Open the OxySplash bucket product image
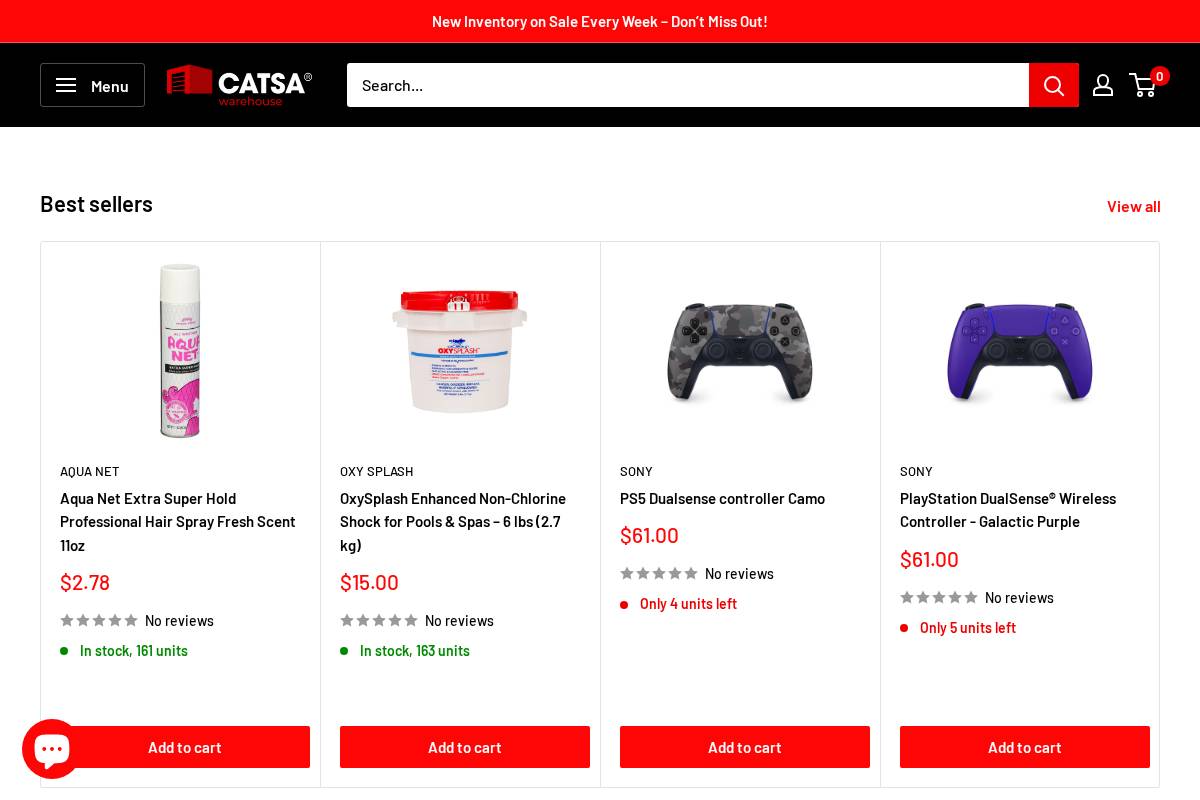The width and height of the screenshot is (1200, 800). pyautogui.click(x=460, y=351)
